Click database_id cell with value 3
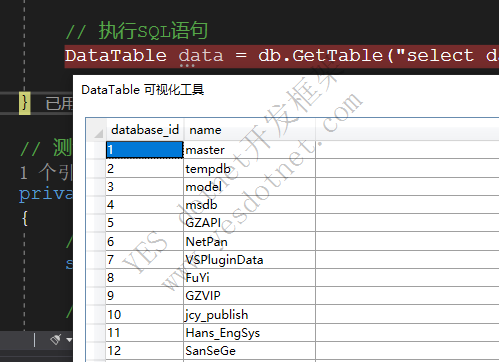499x362 pixels. (145, 187)
